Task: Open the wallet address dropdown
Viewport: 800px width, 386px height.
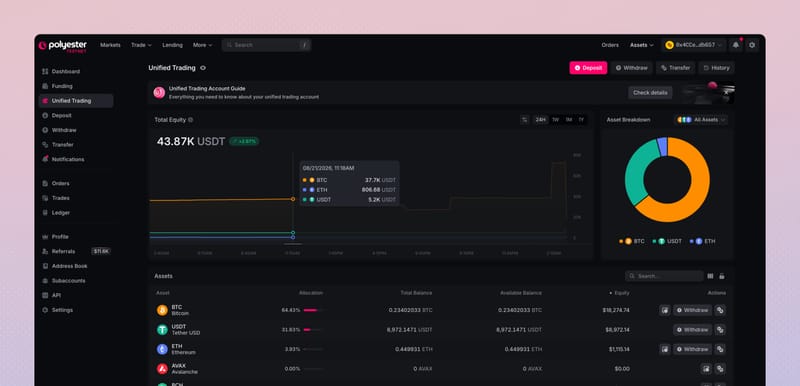Action: pyautogui.click(x=693, y=45)
